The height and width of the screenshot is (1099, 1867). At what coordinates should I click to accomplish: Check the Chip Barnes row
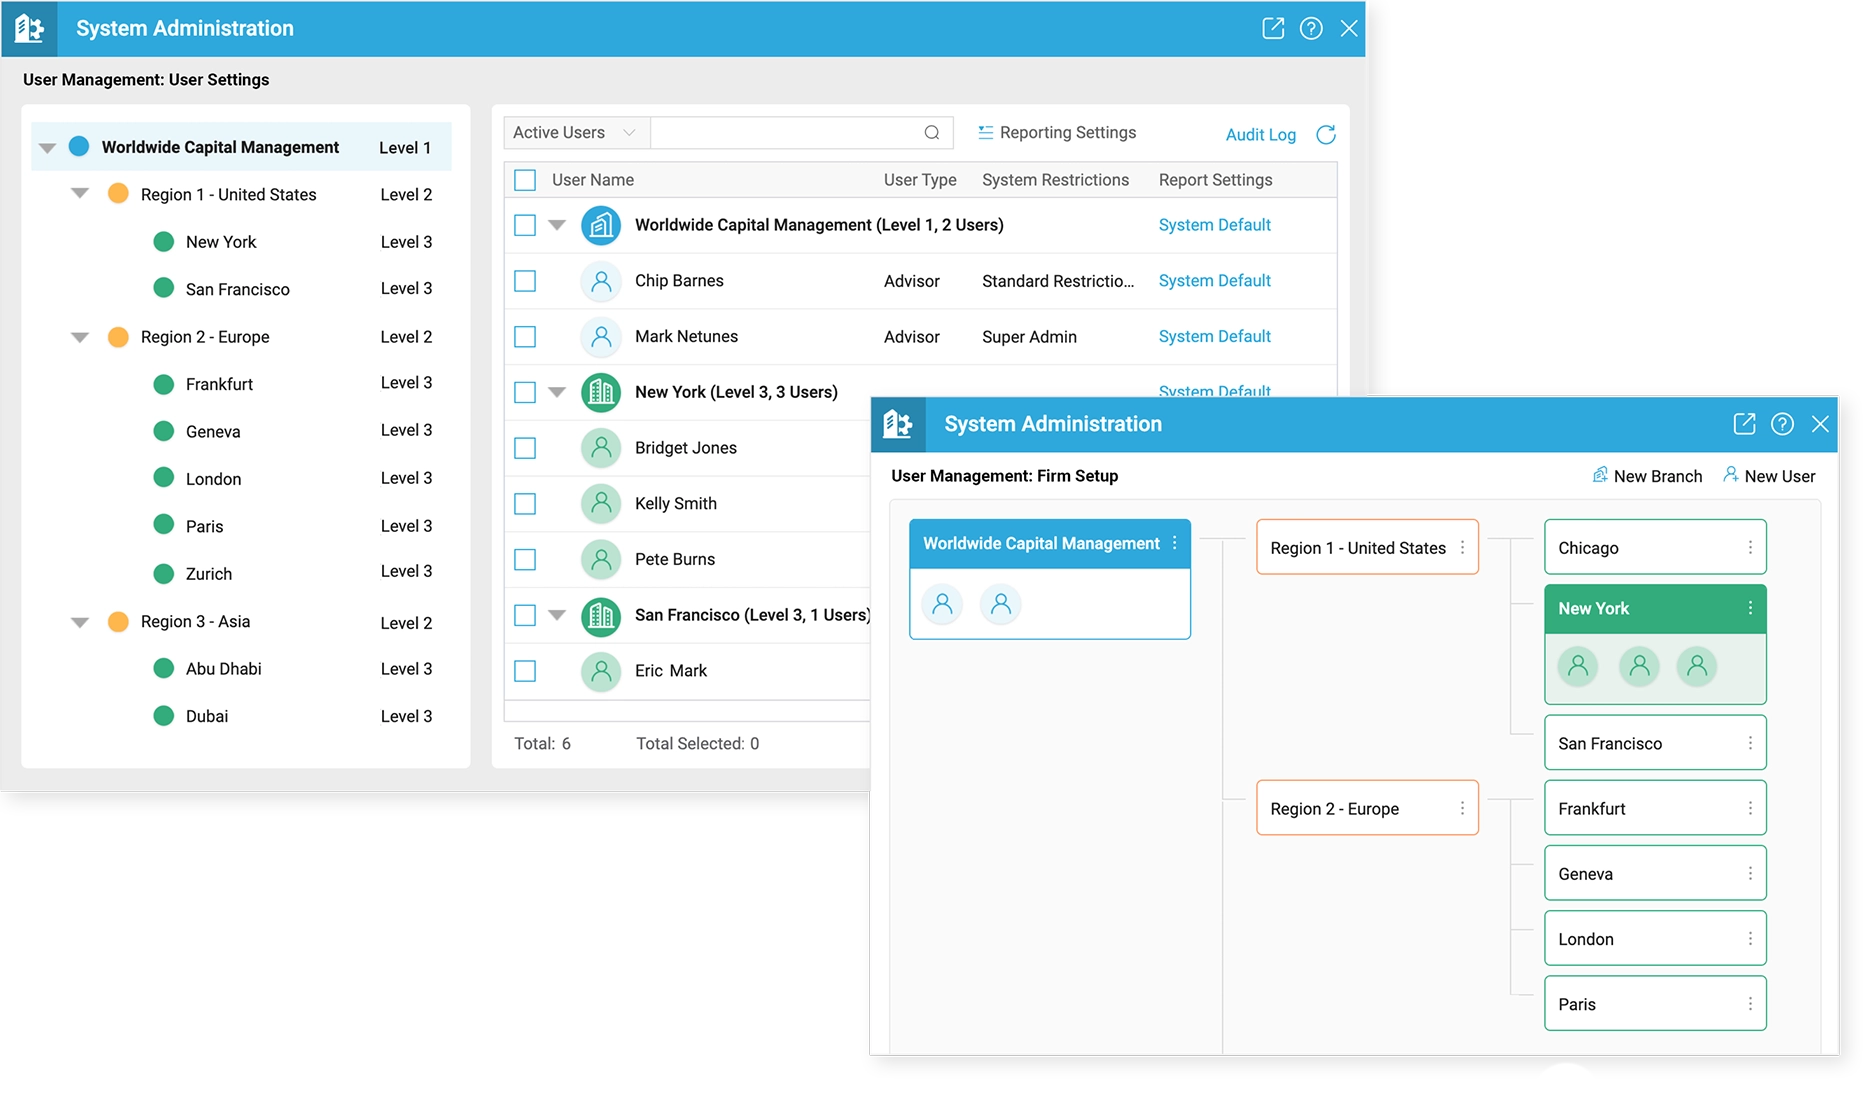click(x=525, y=281)
